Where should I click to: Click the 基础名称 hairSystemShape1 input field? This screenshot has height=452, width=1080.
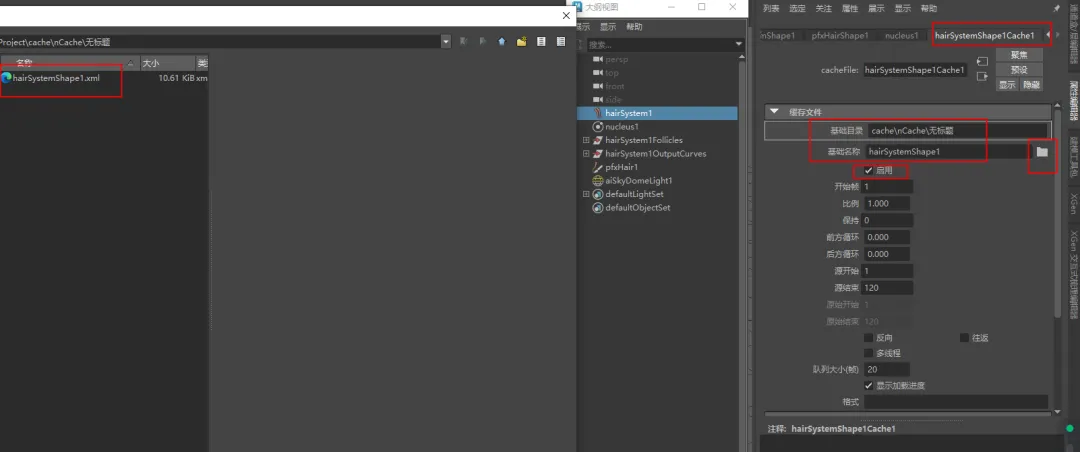pyautogui.click(x=945, y=151)
